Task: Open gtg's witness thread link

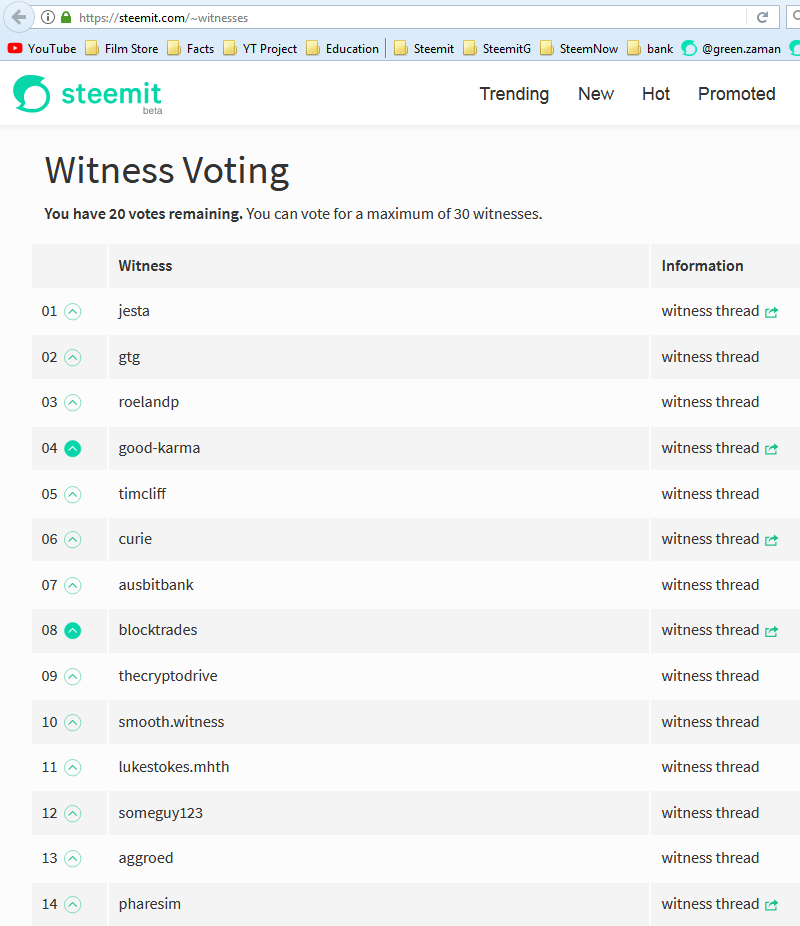Action: point(710,357)
